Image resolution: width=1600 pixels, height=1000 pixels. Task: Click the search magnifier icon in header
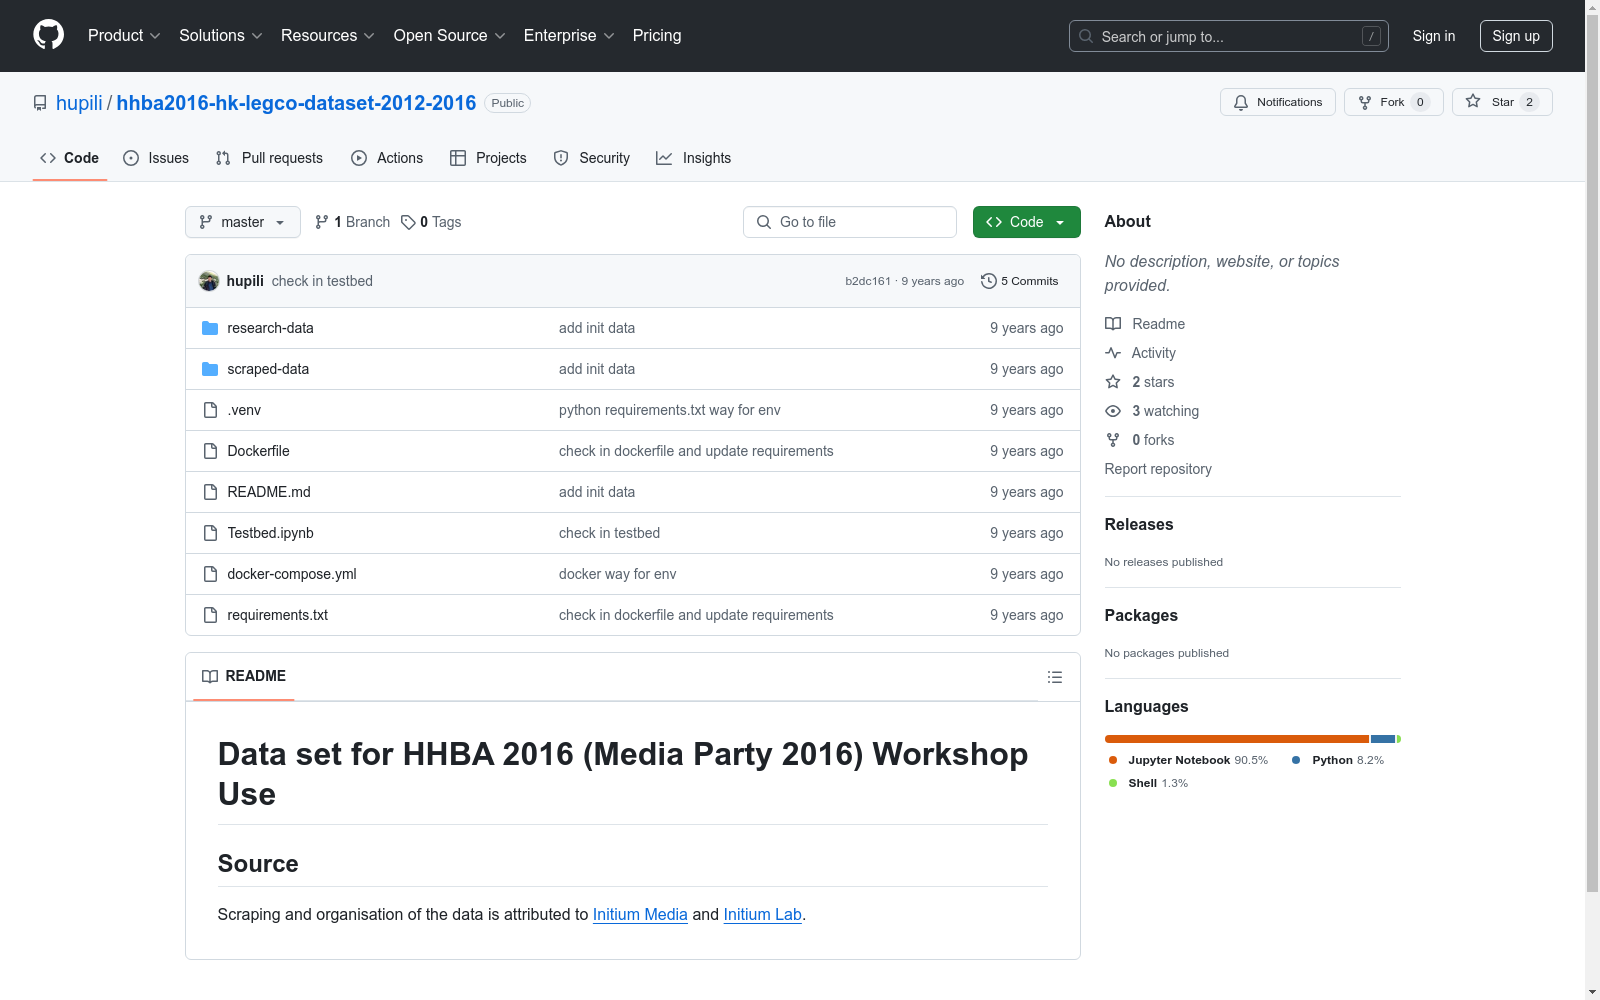[1086, 36]
